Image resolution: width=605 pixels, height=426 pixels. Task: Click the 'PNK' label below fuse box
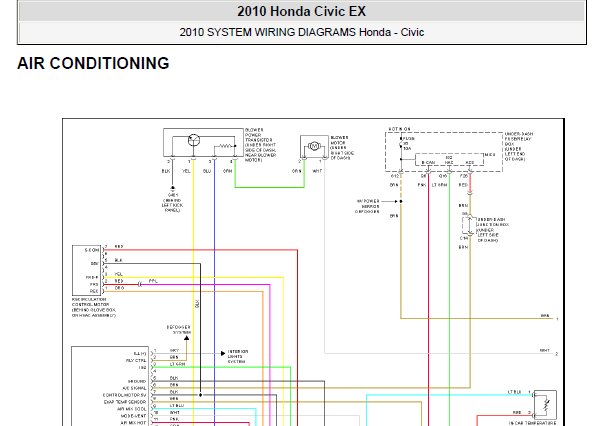click(x=422, y=185)
